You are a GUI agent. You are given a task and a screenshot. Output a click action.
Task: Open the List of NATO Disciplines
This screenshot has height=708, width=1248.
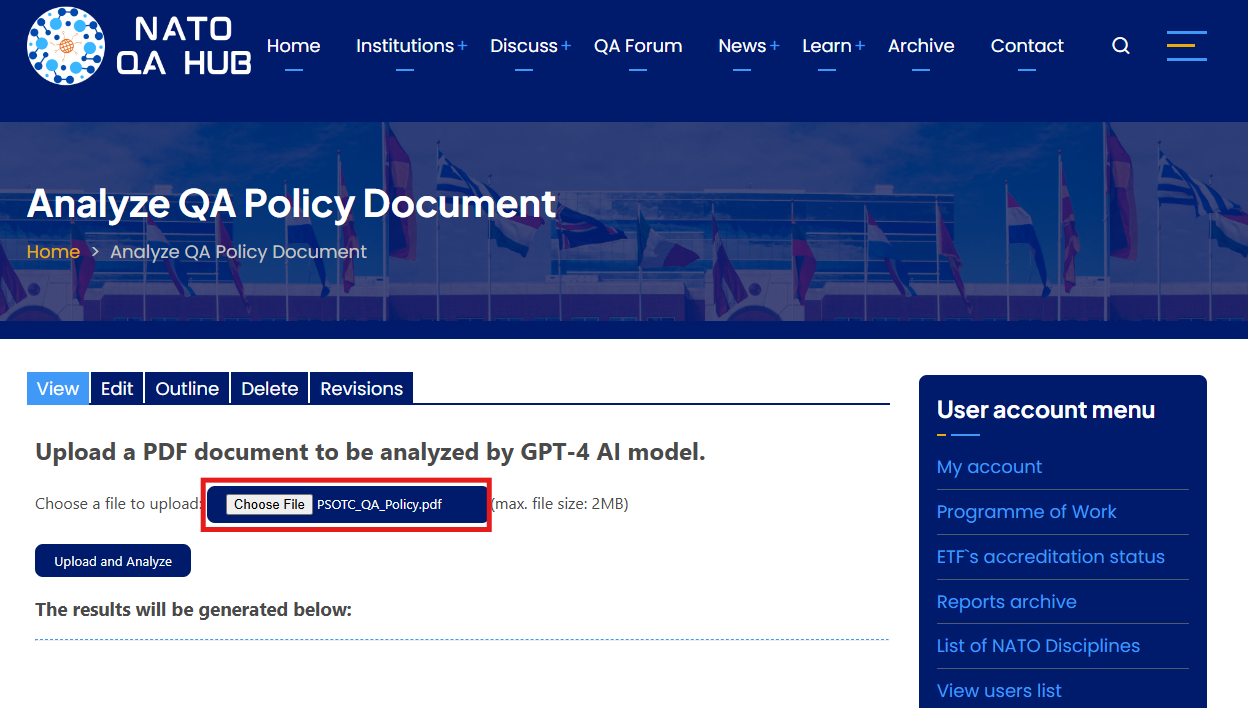(x=1038, y=646)
